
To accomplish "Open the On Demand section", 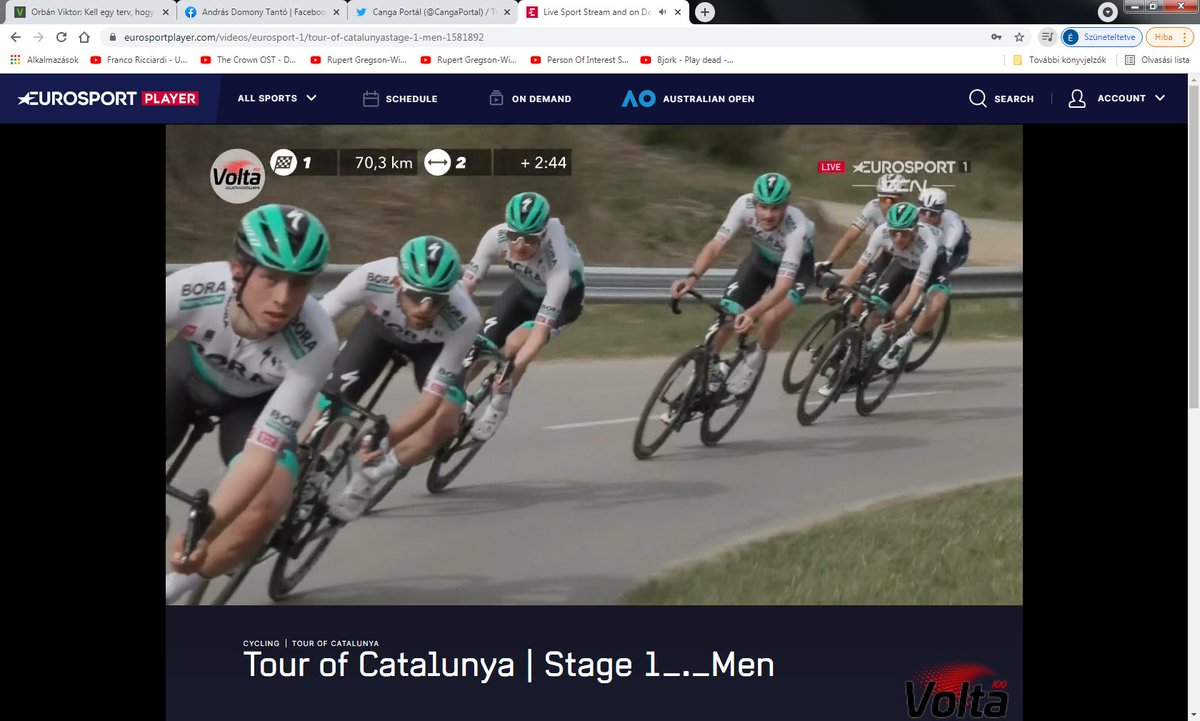I will 530,98.
